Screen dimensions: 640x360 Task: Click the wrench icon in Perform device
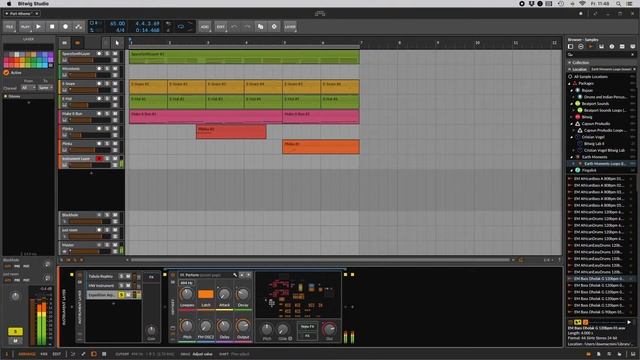(x=235, y=275)
